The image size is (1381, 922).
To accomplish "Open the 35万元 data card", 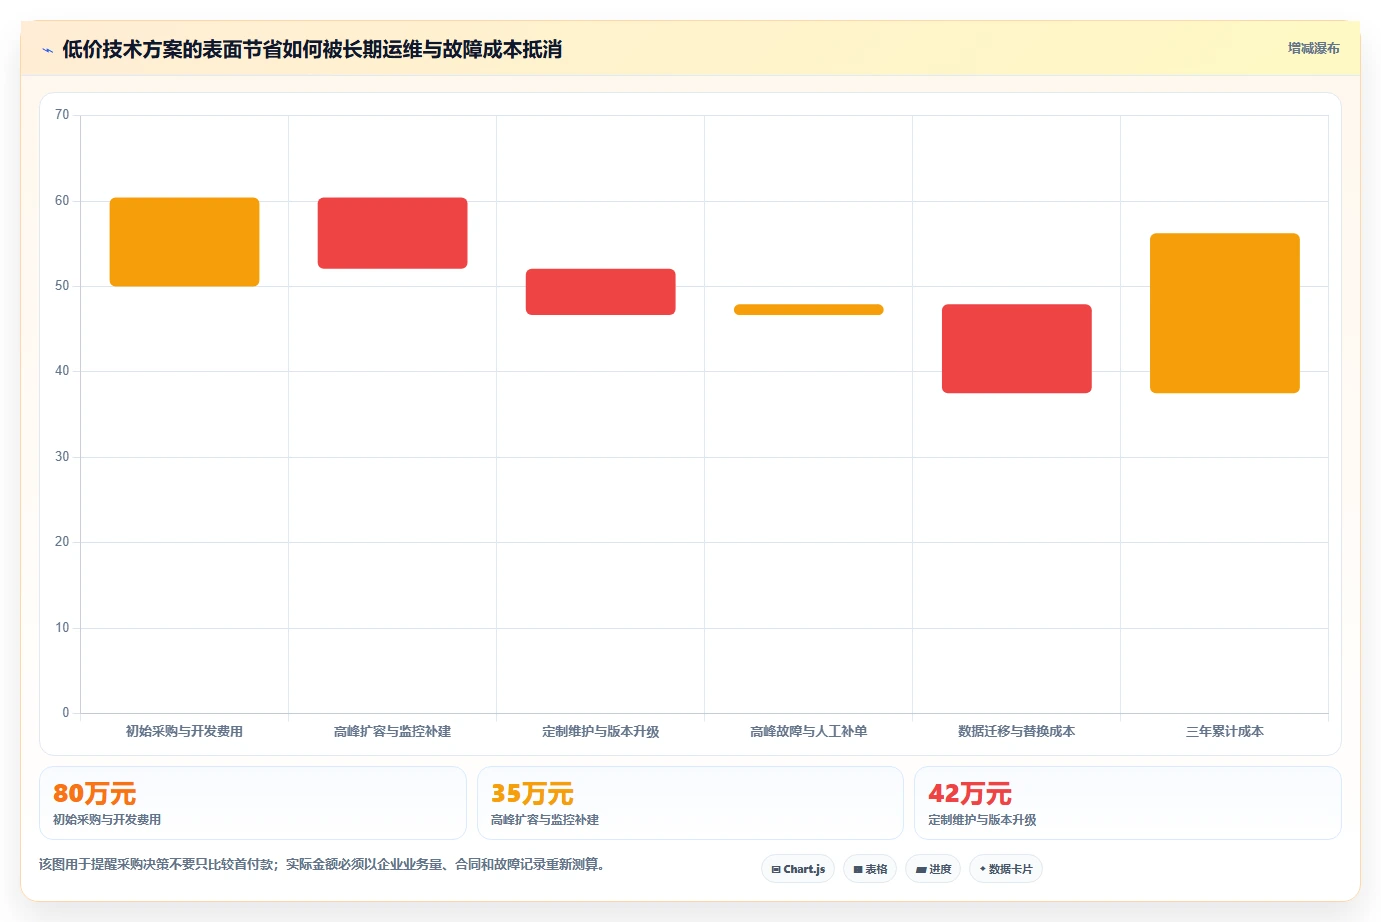I will (x=690, y=803).
